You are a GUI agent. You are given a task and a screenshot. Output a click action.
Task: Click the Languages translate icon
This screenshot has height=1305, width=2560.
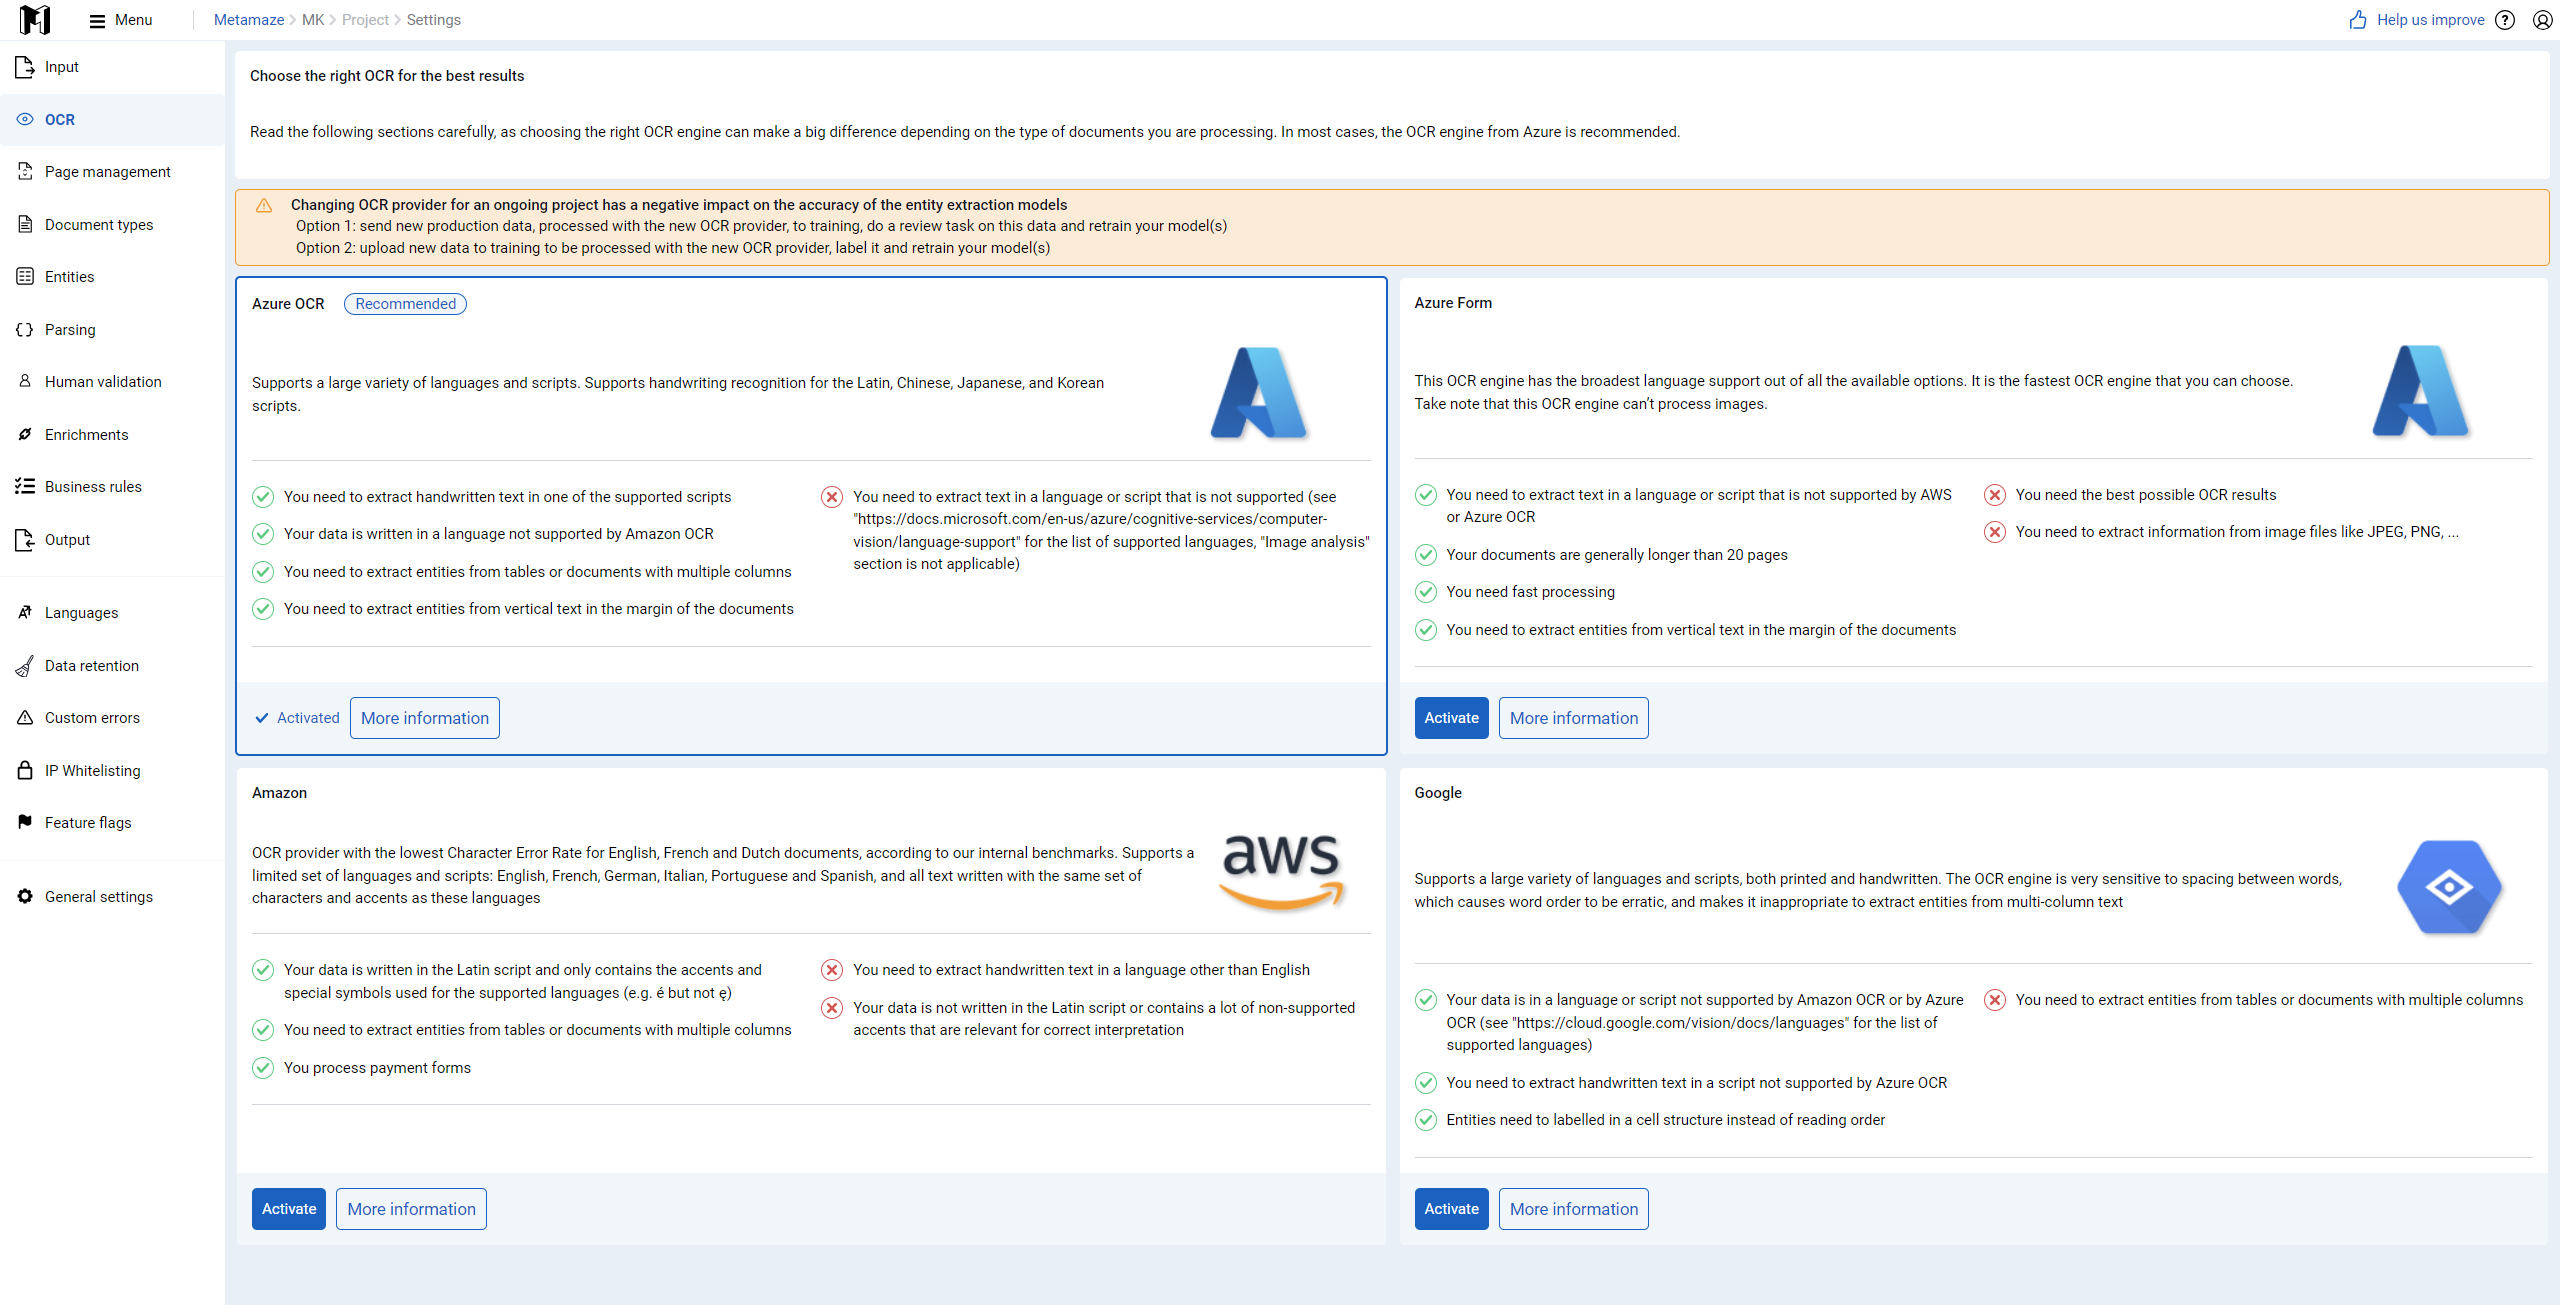click(x=25, y=612)
